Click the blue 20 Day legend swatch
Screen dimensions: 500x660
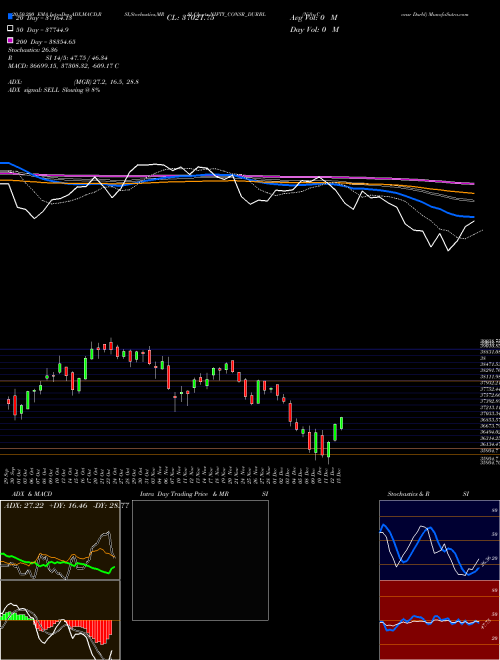click(10, 17)
